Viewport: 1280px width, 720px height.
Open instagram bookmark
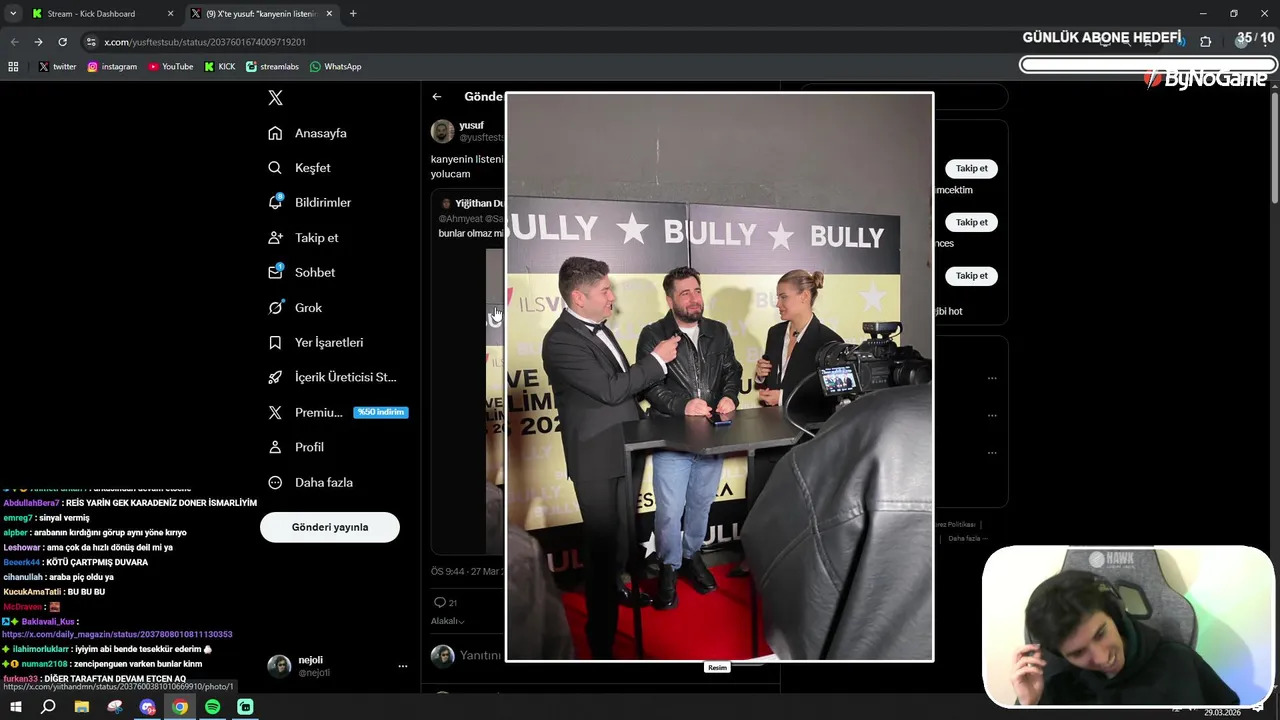point(112,67)
